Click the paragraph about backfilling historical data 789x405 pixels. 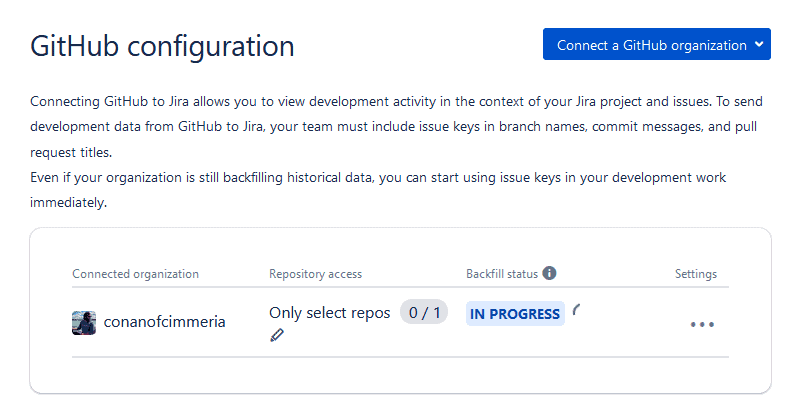click(x=378, y=190)
